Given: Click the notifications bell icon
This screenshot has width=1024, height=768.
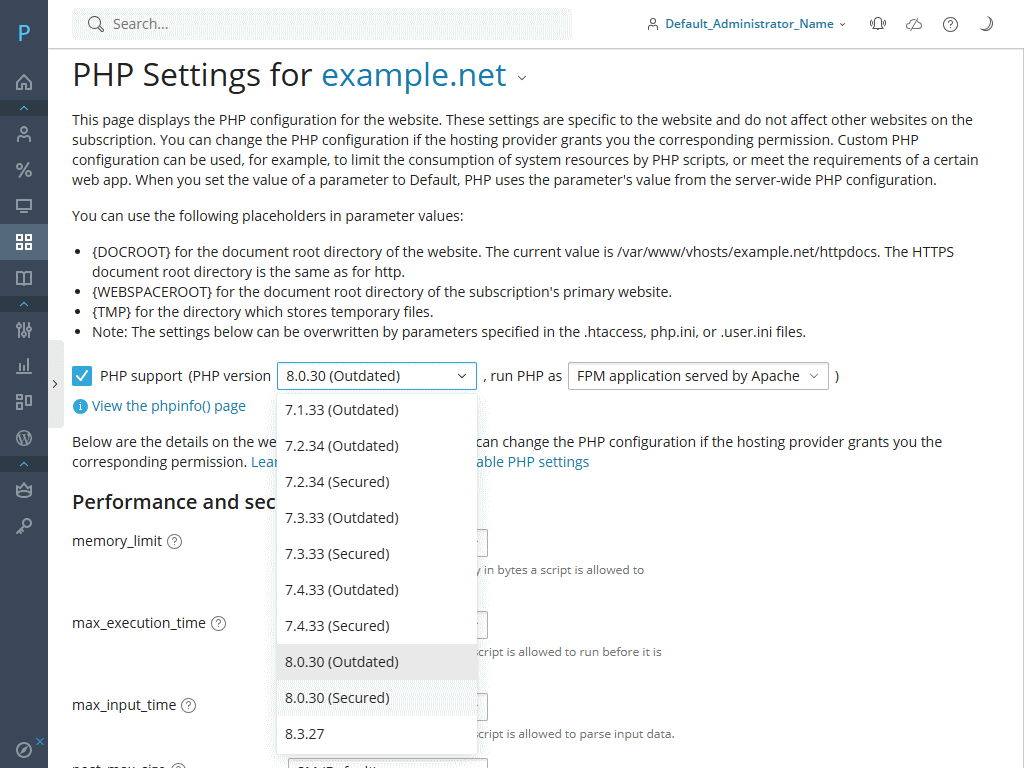Looking at the screenshot, I should pos(877,23).
